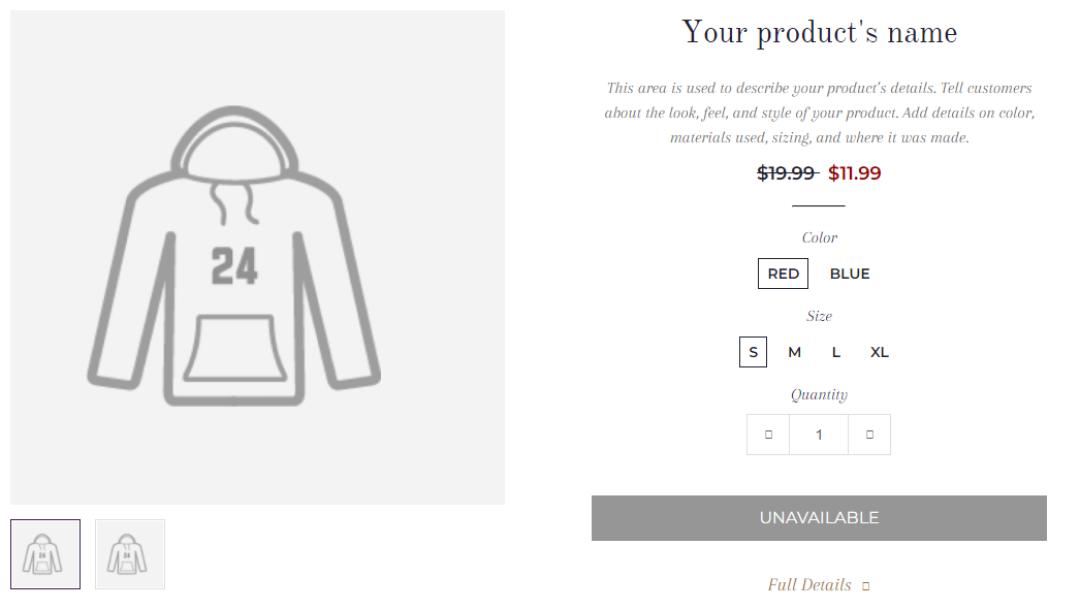Select the first hoodie thumbnail
This screenshot has height=609, width=1080.
coord(46,554)
